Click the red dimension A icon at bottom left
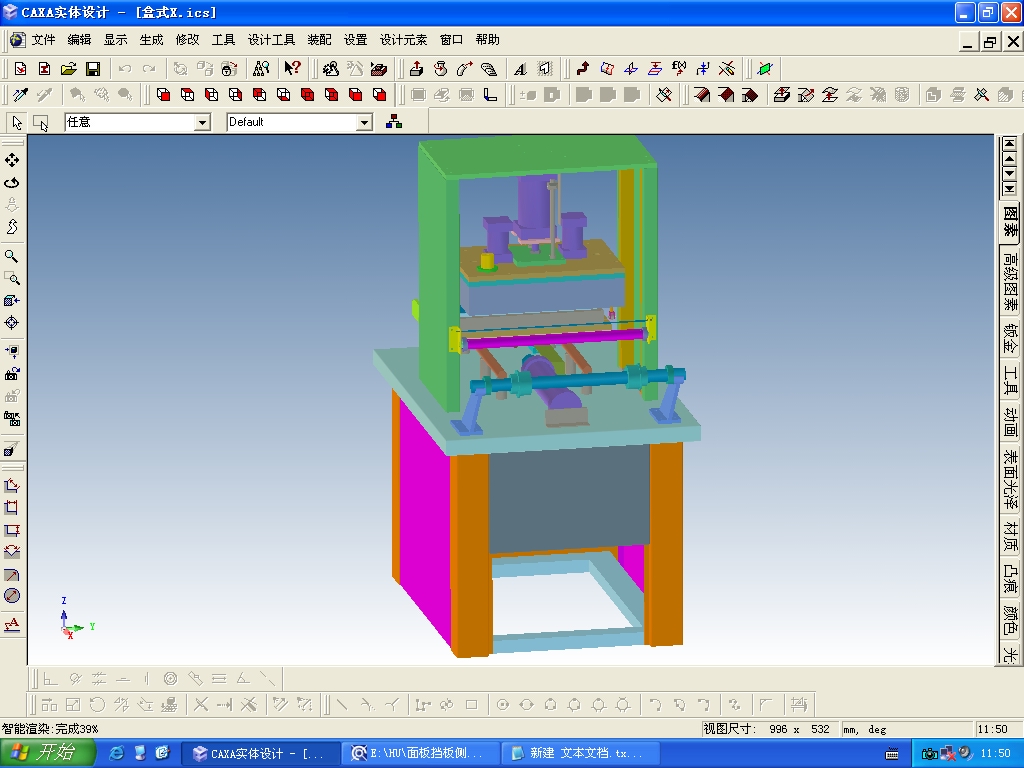1024x768 pixels. [x=12, y=625]
